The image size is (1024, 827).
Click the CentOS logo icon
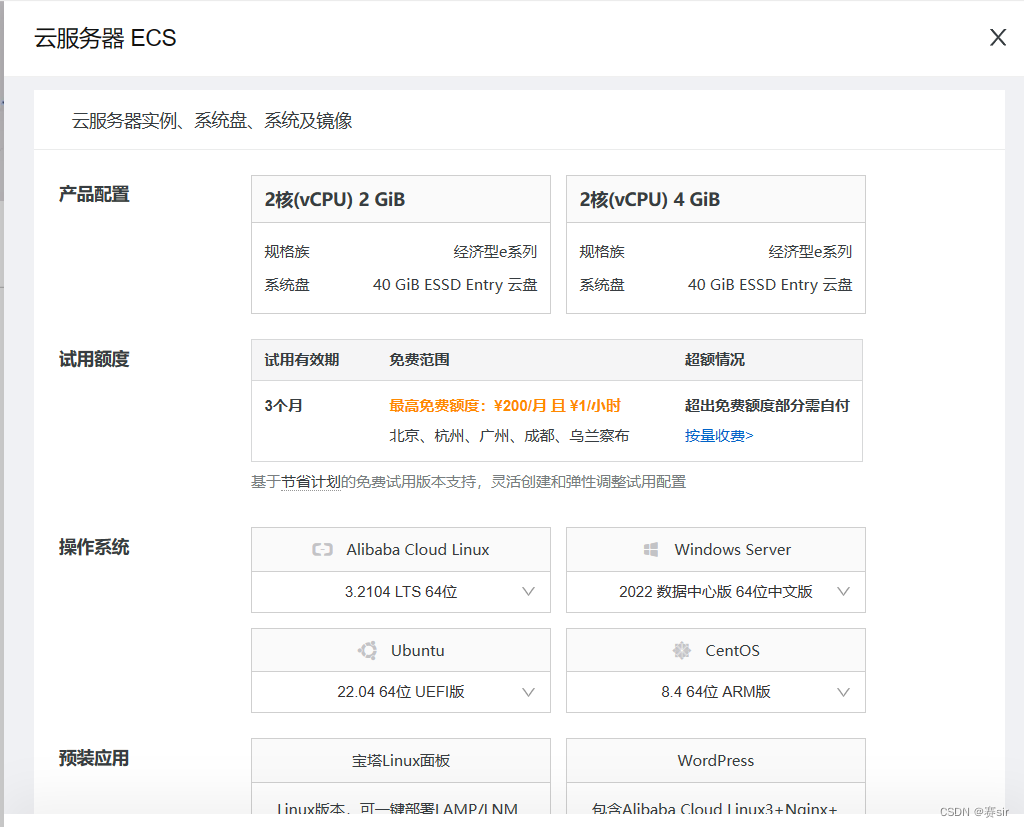[x=682, y=651]
